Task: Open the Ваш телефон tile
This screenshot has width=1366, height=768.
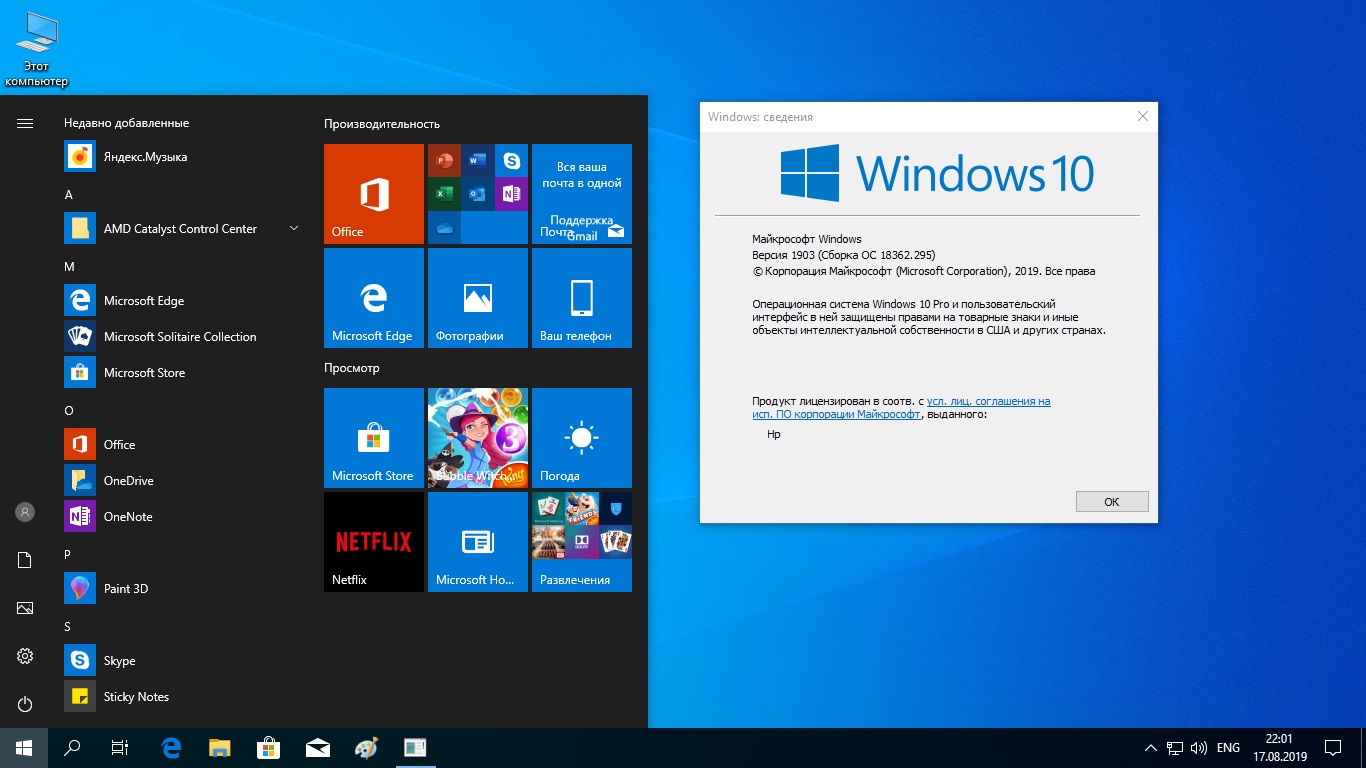Action: [x=582, y=298]
